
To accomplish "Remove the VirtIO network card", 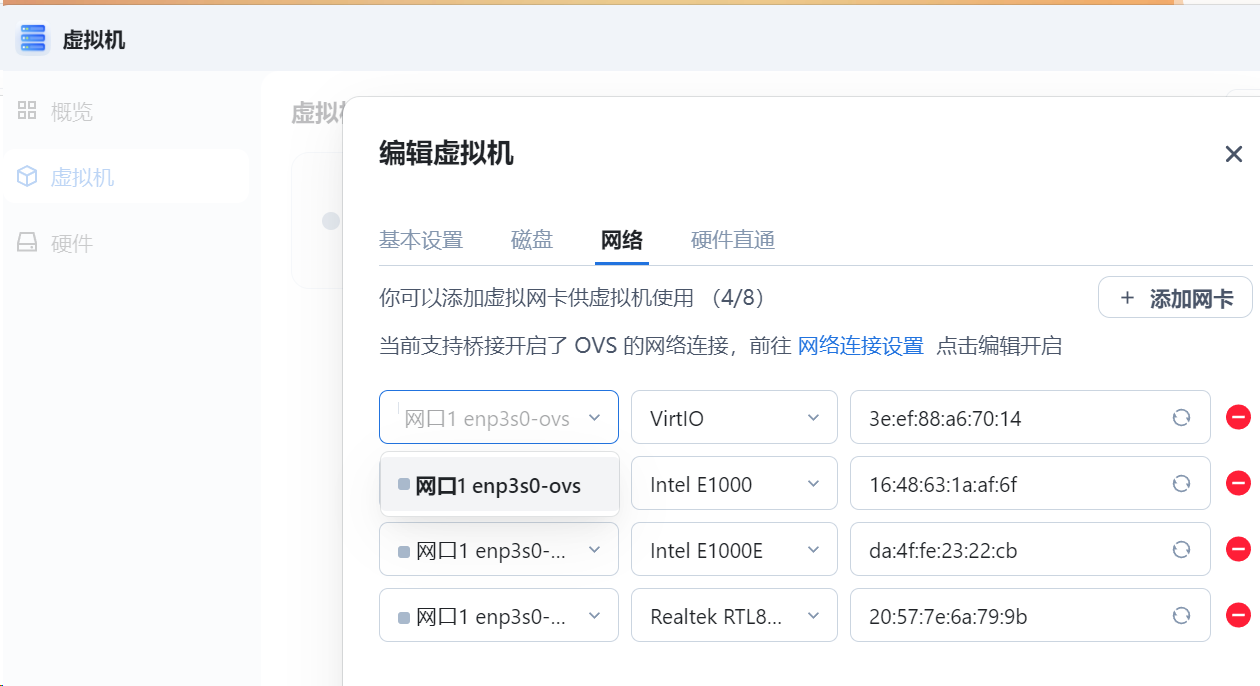I will (x=1238, y=418).
